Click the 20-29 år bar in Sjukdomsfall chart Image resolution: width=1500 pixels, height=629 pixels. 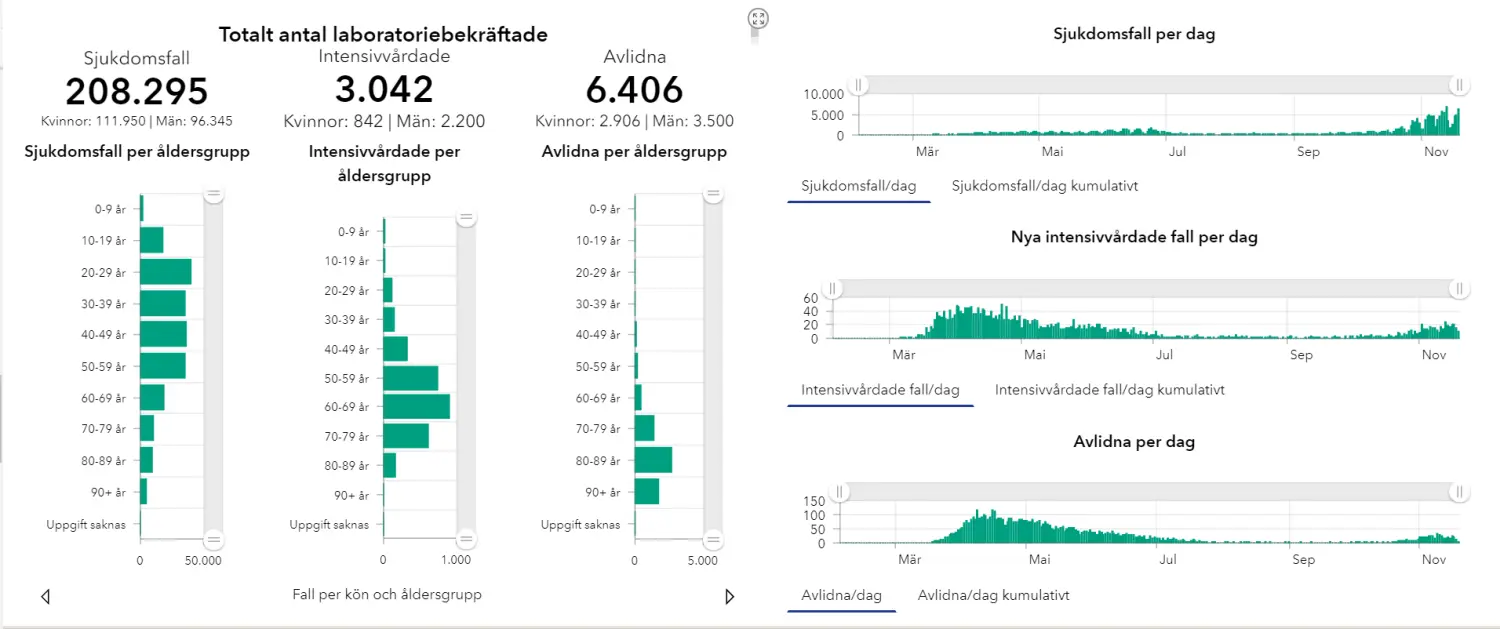pyautogui.click(x=165, y=272)
